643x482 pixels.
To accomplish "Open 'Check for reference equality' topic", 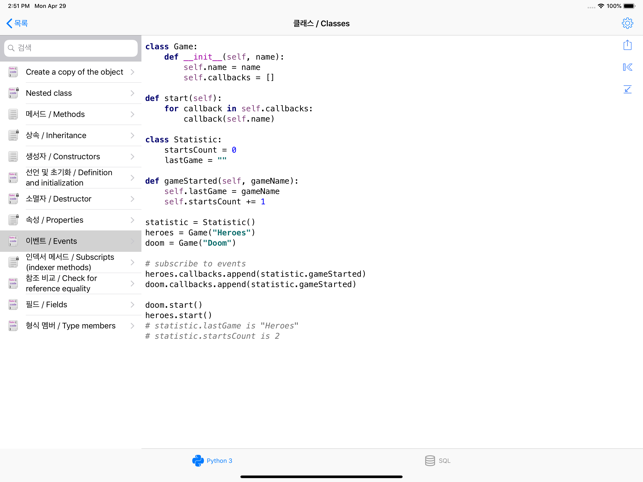I will (71, 283).
